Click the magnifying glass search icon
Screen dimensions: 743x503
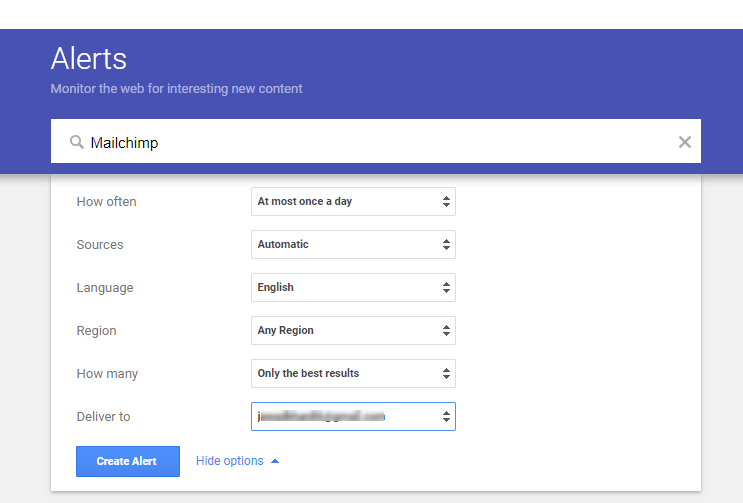point(76,142)
